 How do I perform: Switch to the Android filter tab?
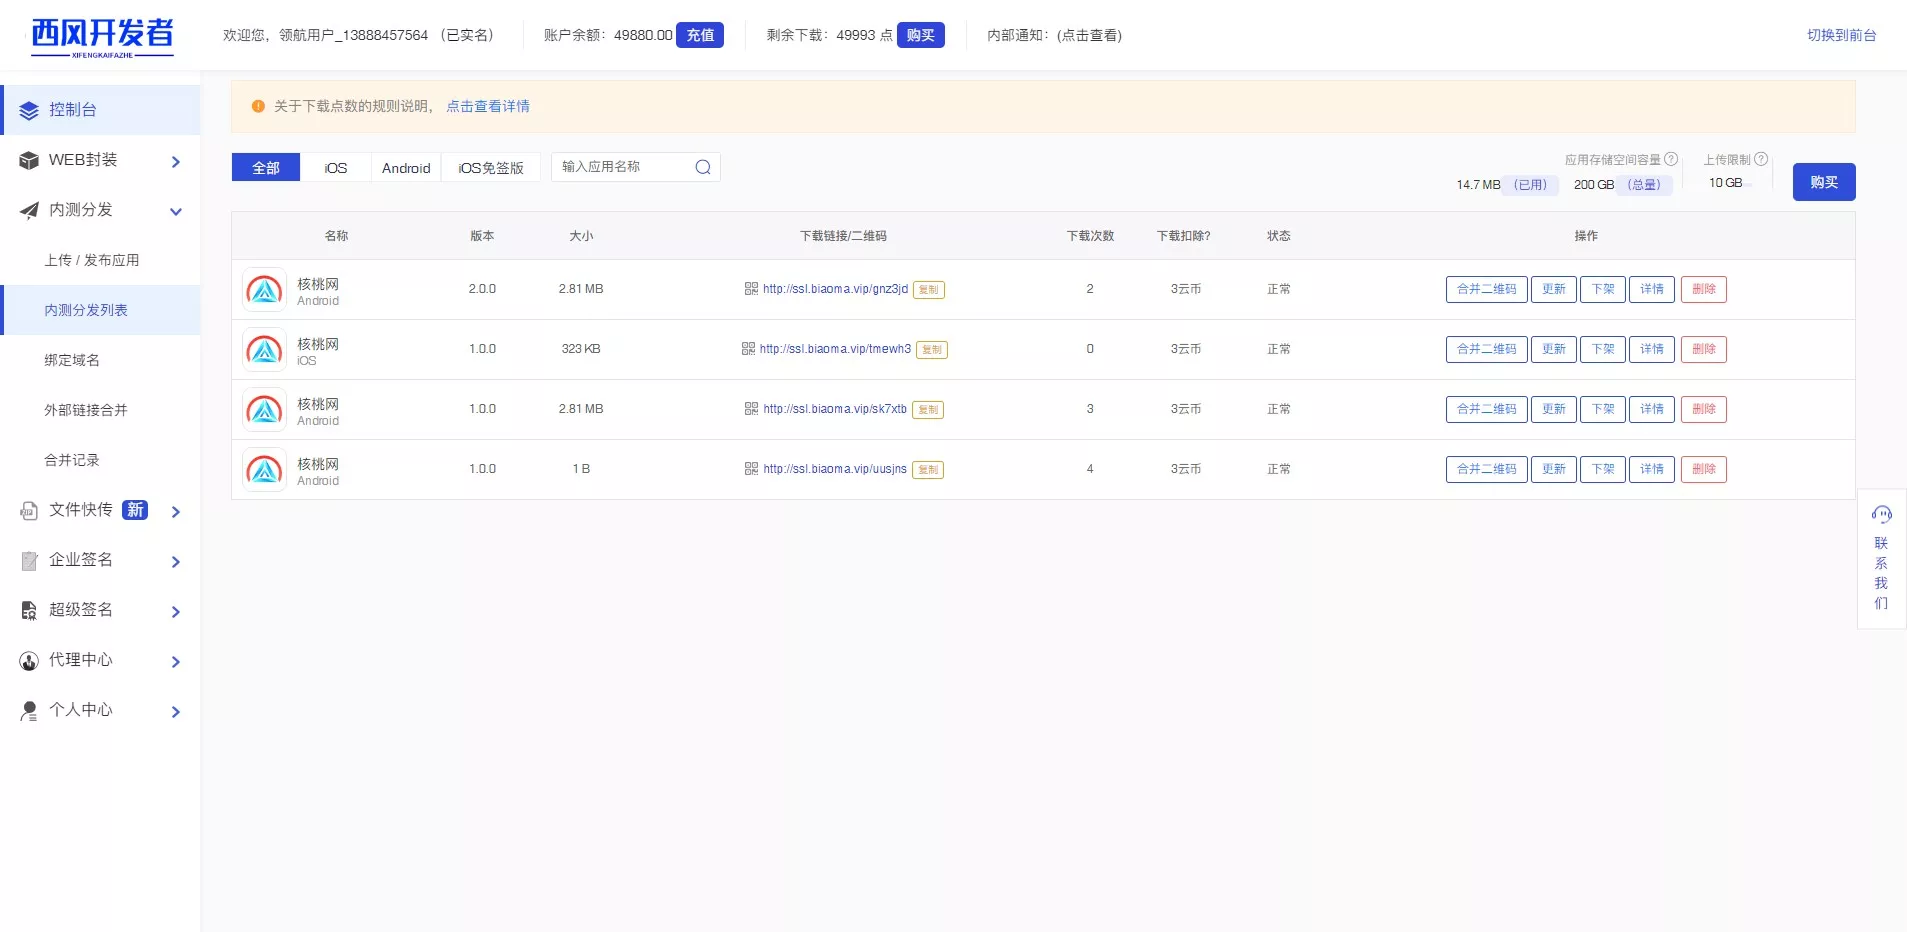point(406,168)
